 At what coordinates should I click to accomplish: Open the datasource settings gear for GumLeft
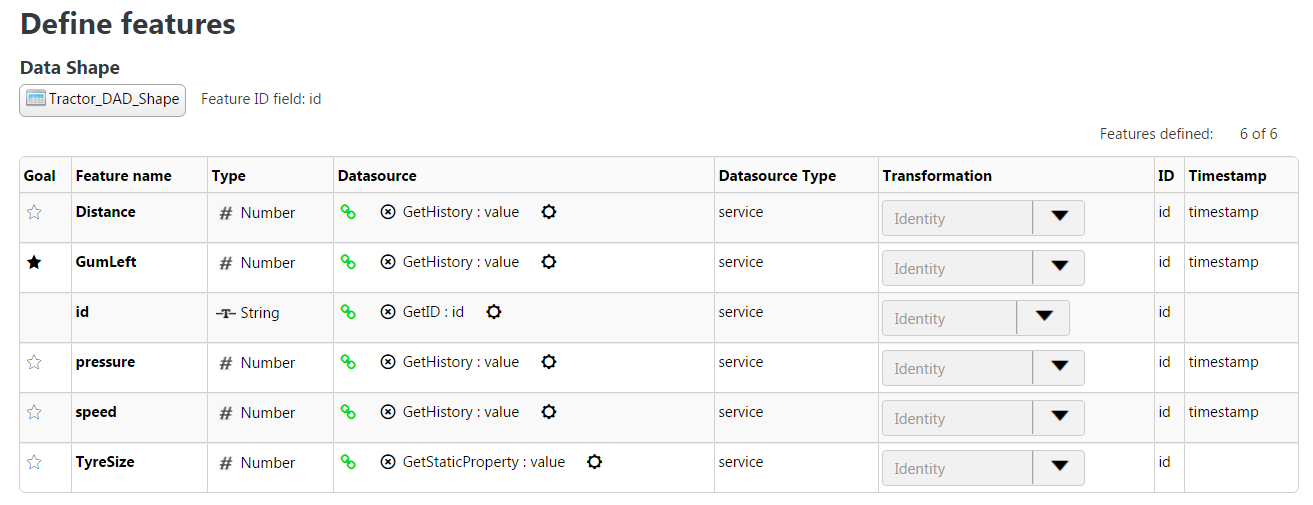pos(549,262)
